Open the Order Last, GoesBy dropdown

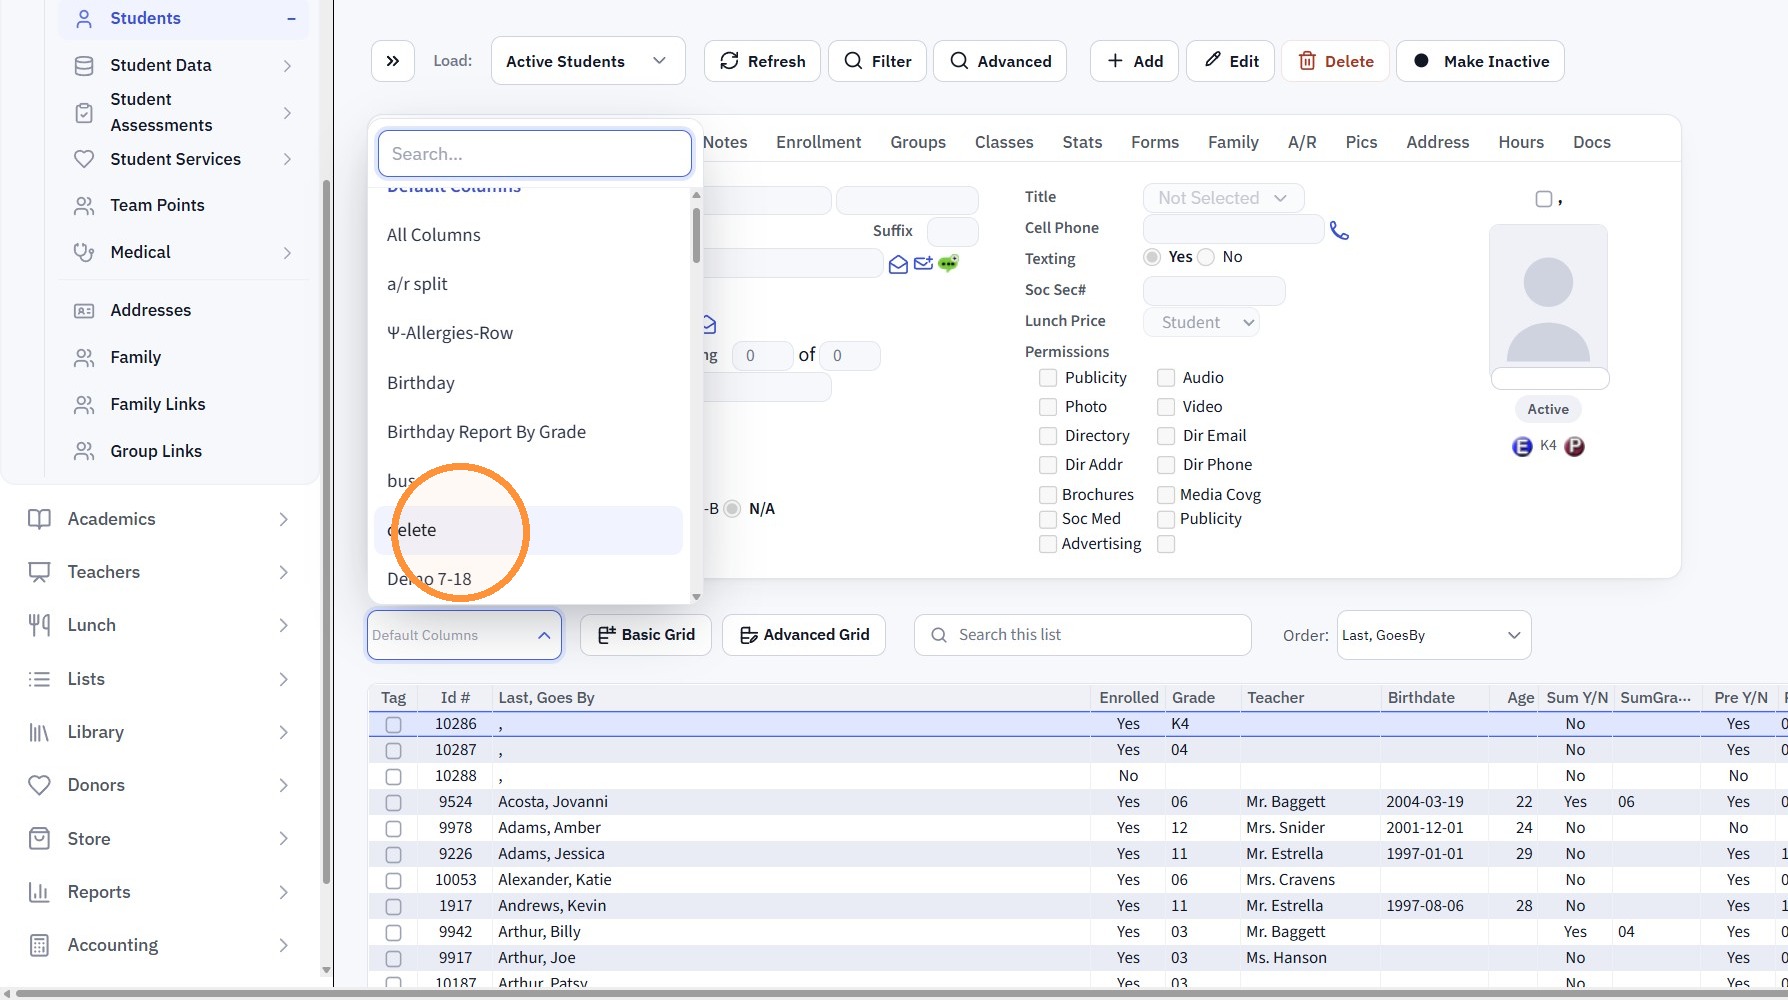[x=1433, y=635]
